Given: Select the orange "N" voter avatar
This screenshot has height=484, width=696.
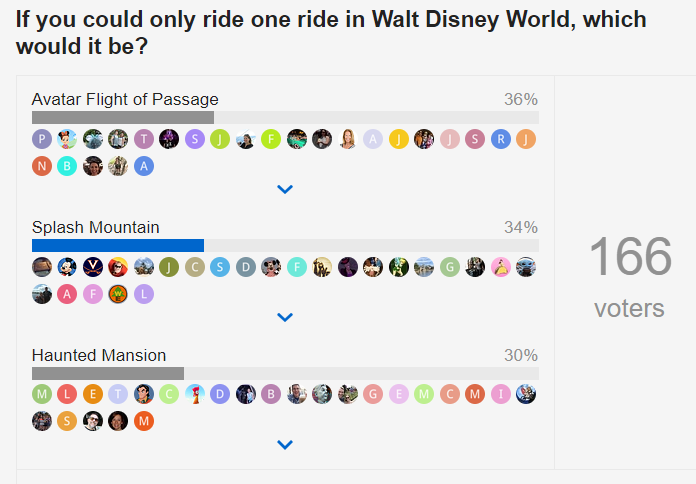Looking at the screenshot, I should (x=42, y=166).
